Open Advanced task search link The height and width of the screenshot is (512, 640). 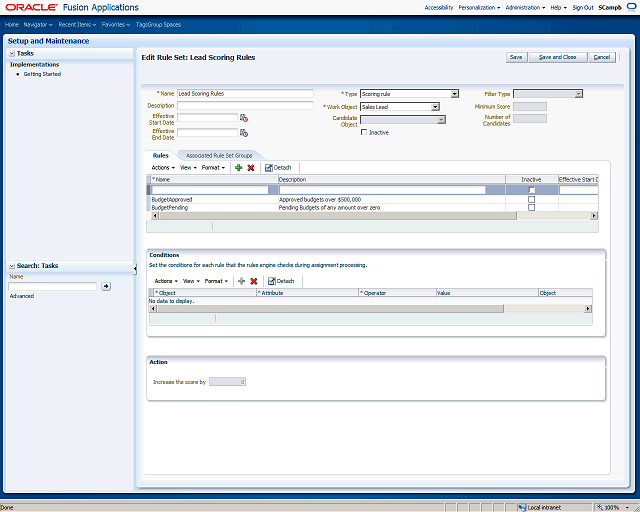point(22,296)
